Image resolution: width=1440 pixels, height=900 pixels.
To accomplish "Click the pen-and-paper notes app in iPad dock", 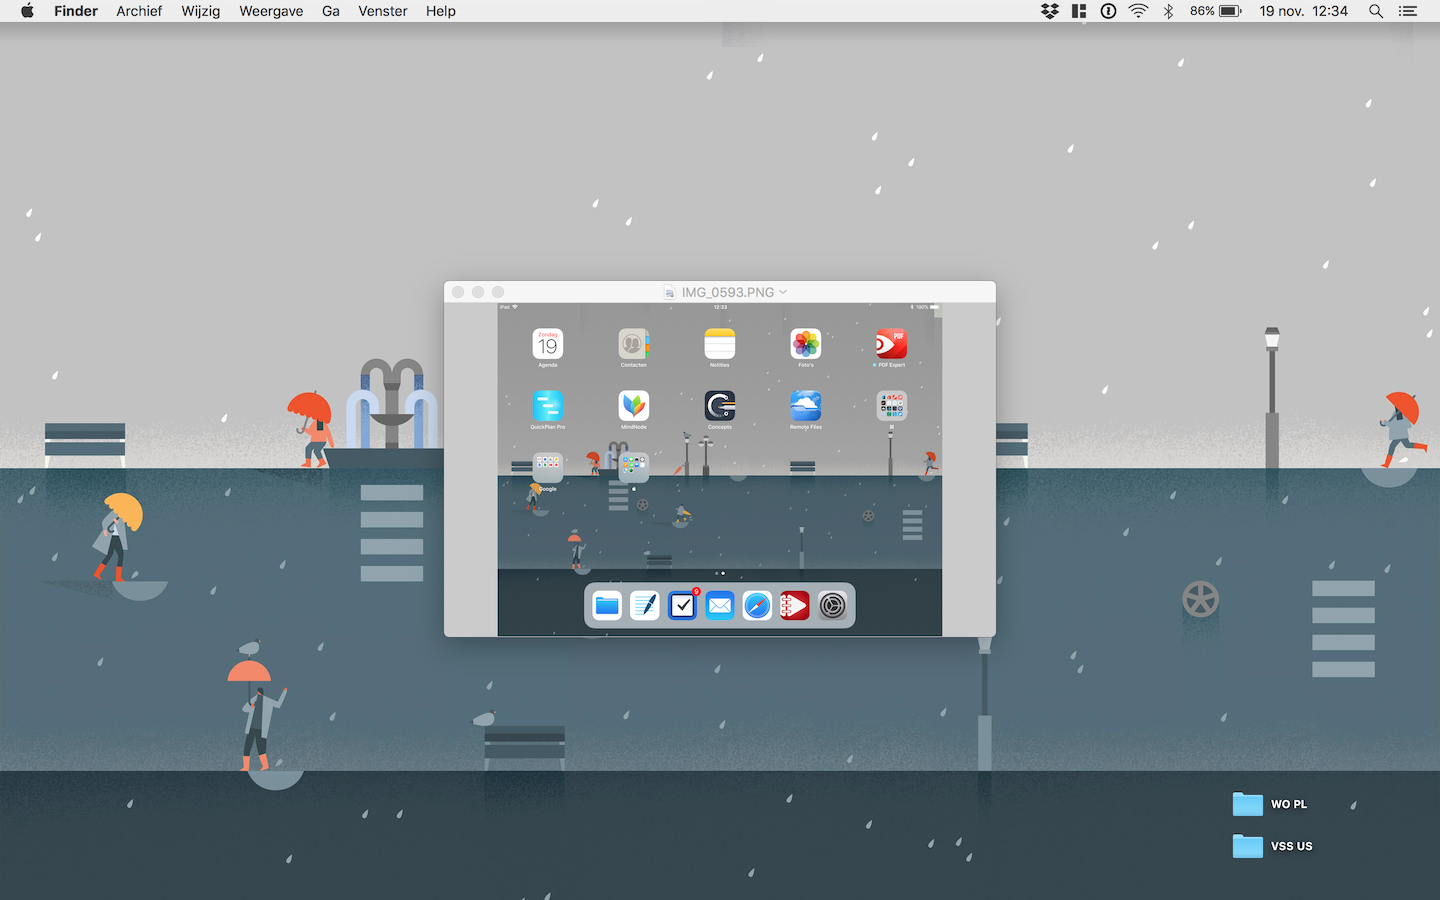I will (x=645, y=605).
